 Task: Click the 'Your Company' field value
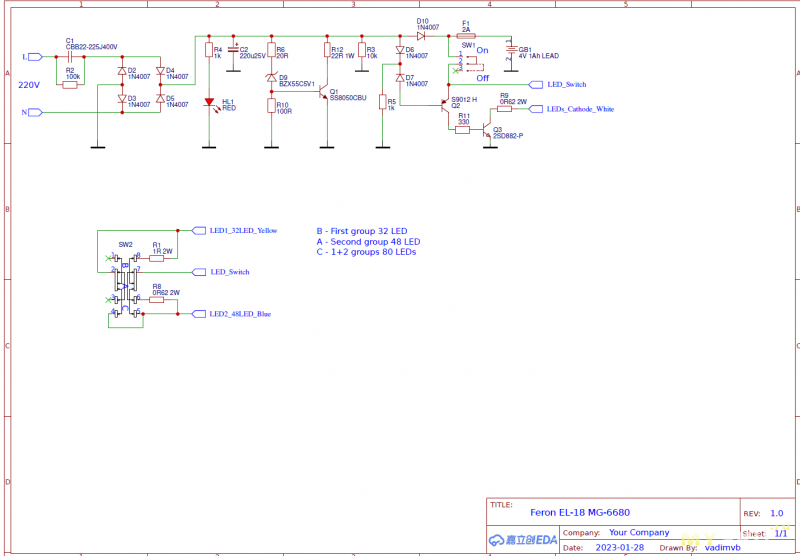coord(639,533)
